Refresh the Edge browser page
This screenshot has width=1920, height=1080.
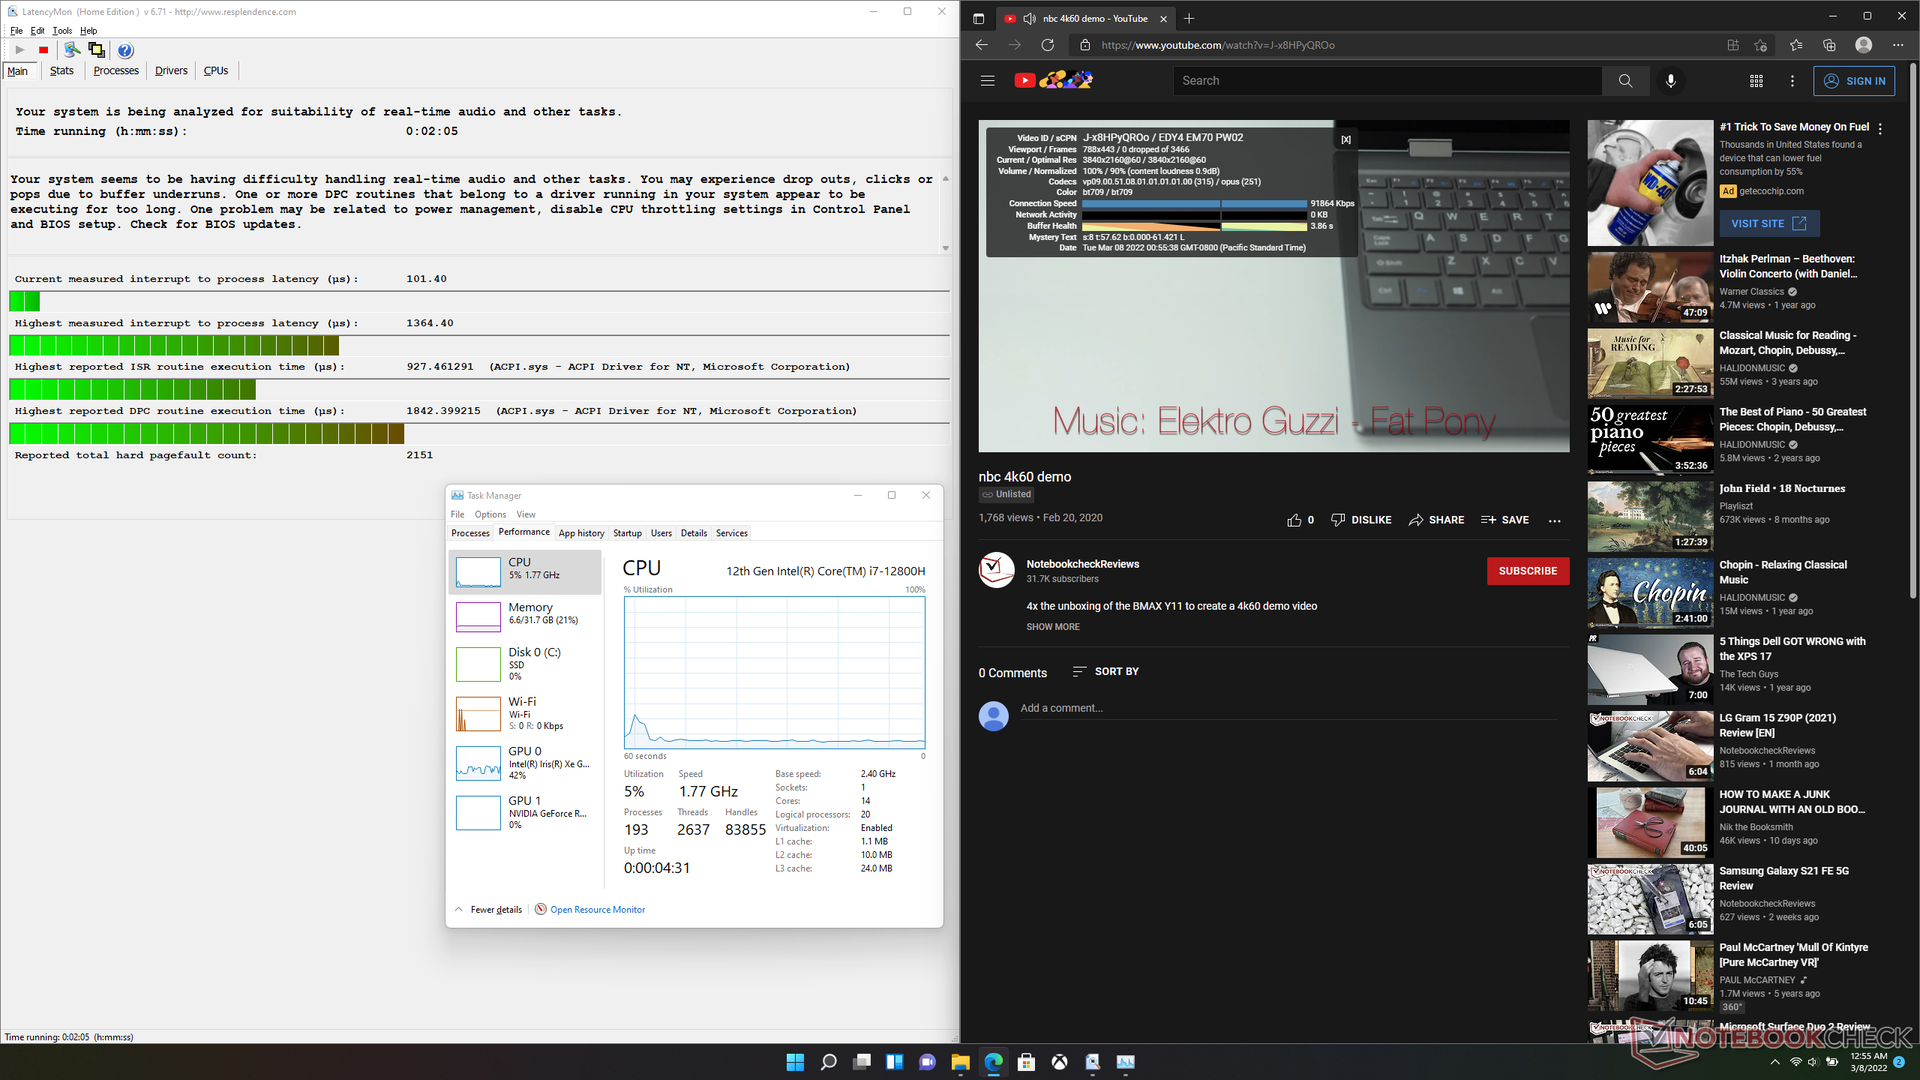coord(1047,45)
